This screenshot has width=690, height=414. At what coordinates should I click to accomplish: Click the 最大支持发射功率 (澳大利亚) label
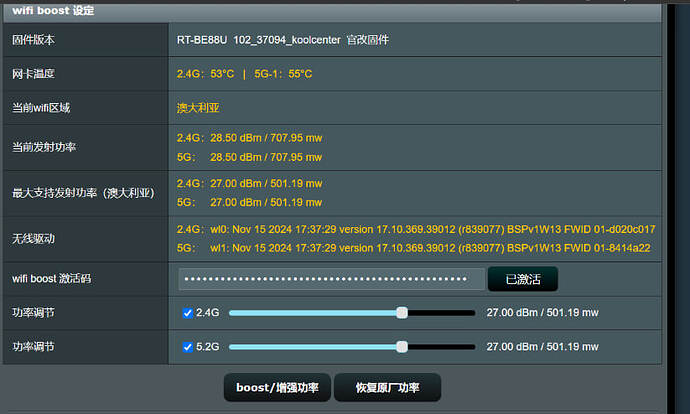point(83,193)
